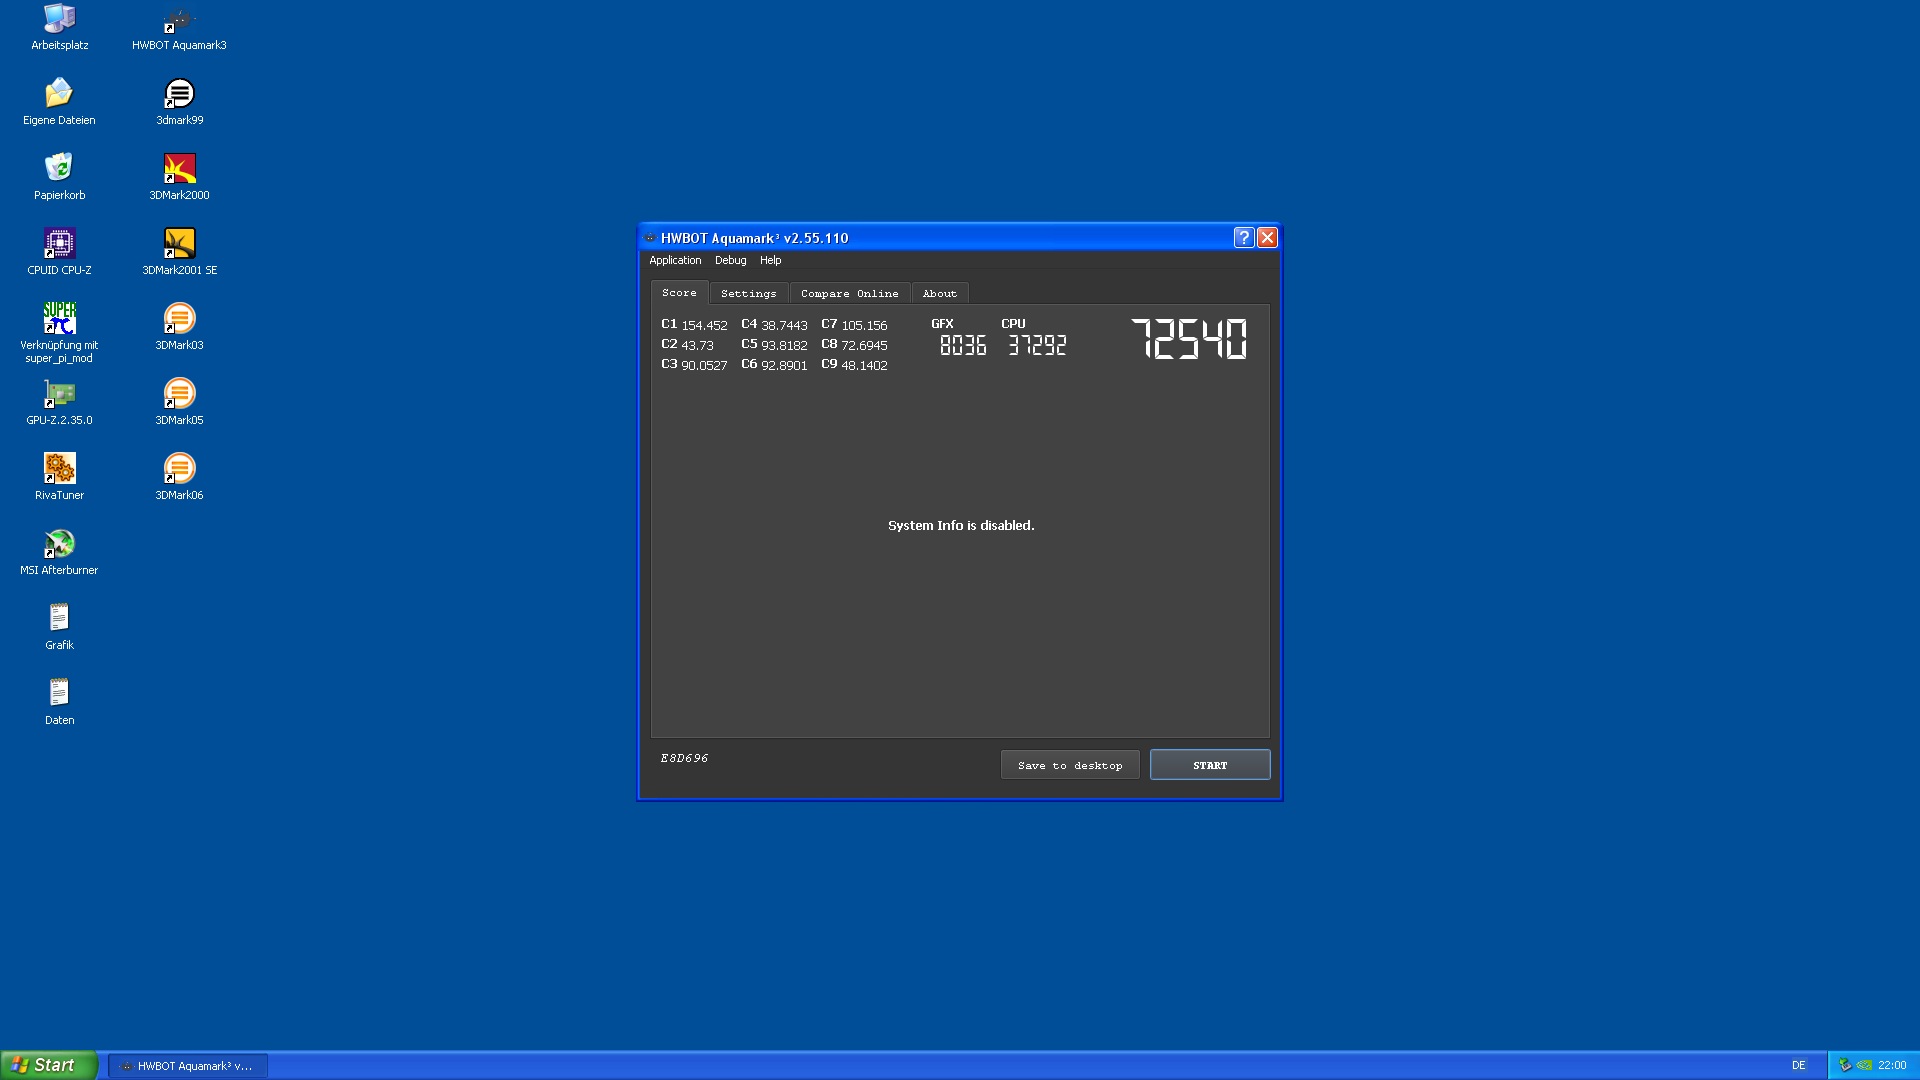This screenshot has height=1080, width=1920.
Task: Select the super_pi_mod shortcut icon
Action: pos(59,333)
